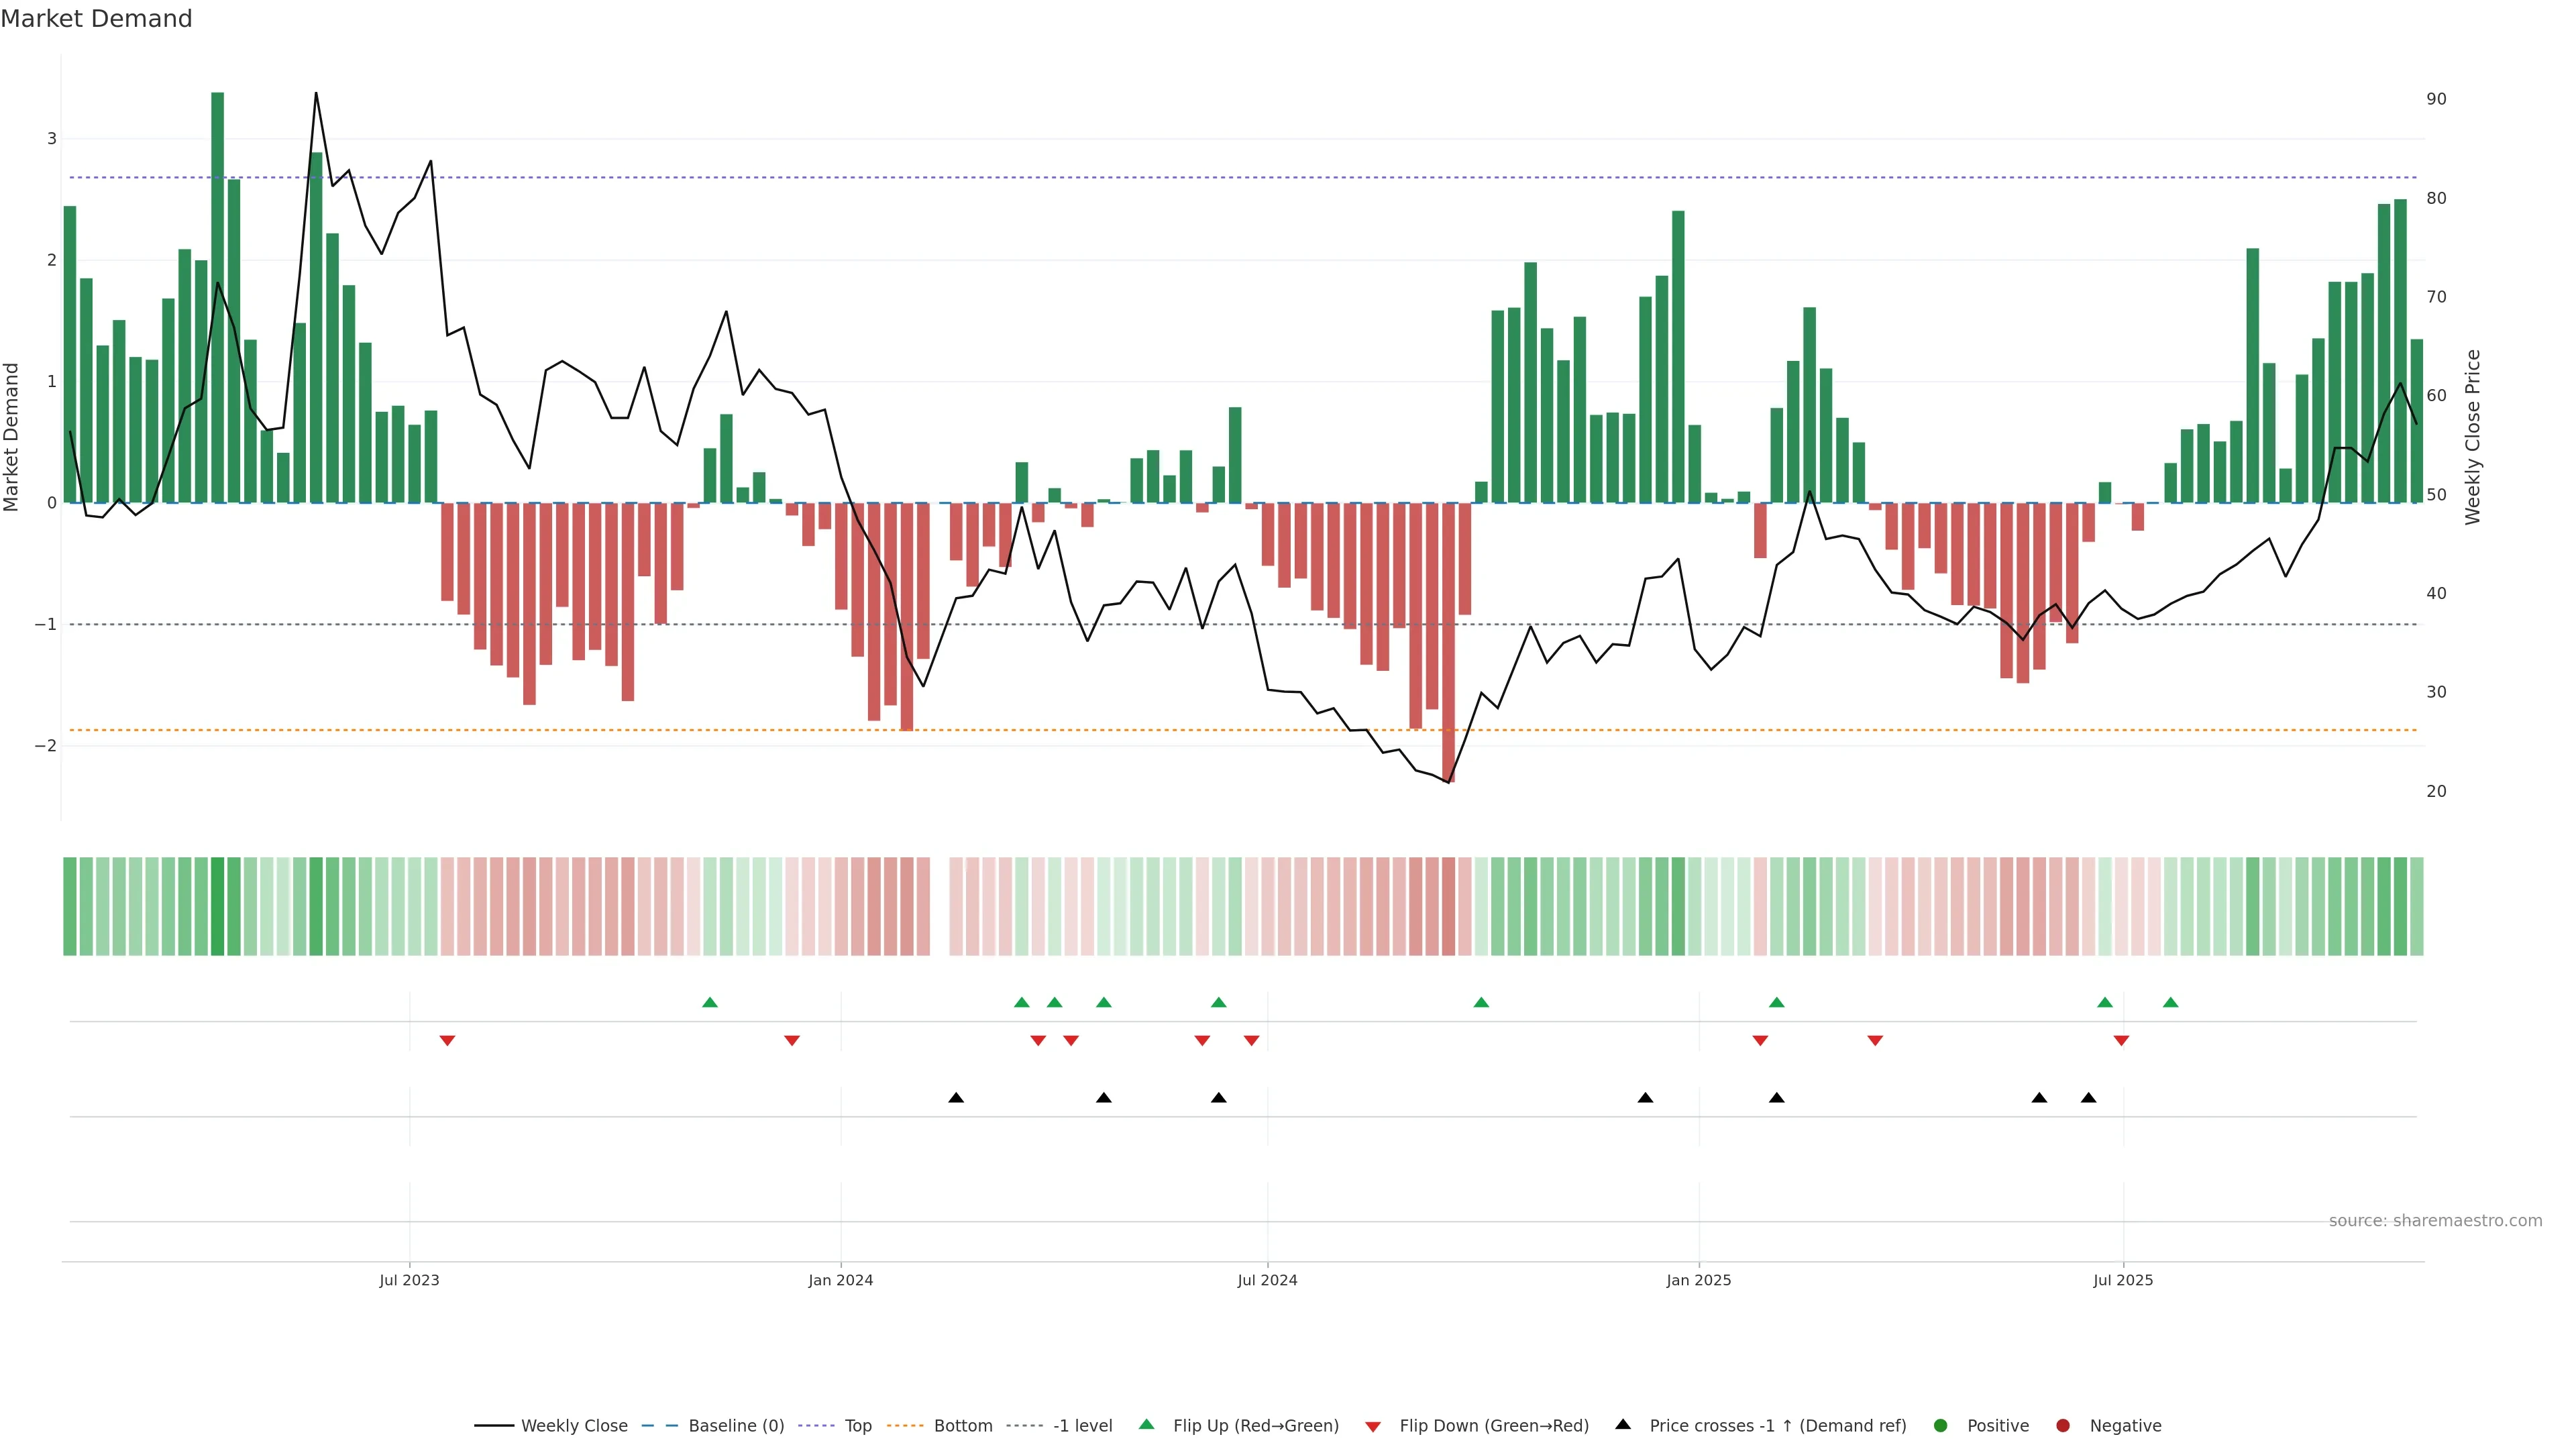This screenshot has width=2576, height=1449.
Task: Click the Jul 2025 x-axis label
Action: click(x=2122, y=1280)
